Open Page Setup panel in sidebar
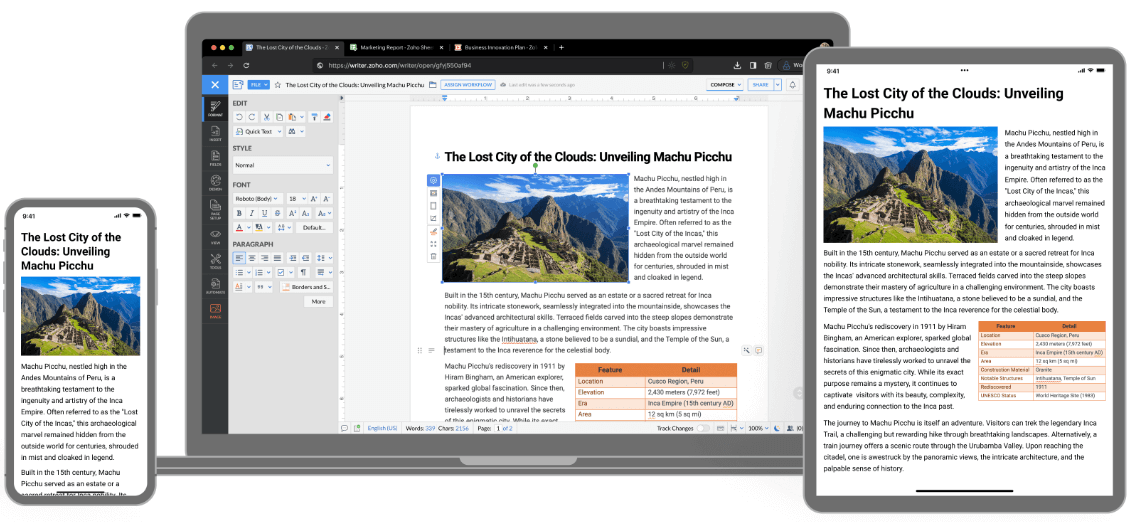 pyautogui.click(x=215, y=210)
